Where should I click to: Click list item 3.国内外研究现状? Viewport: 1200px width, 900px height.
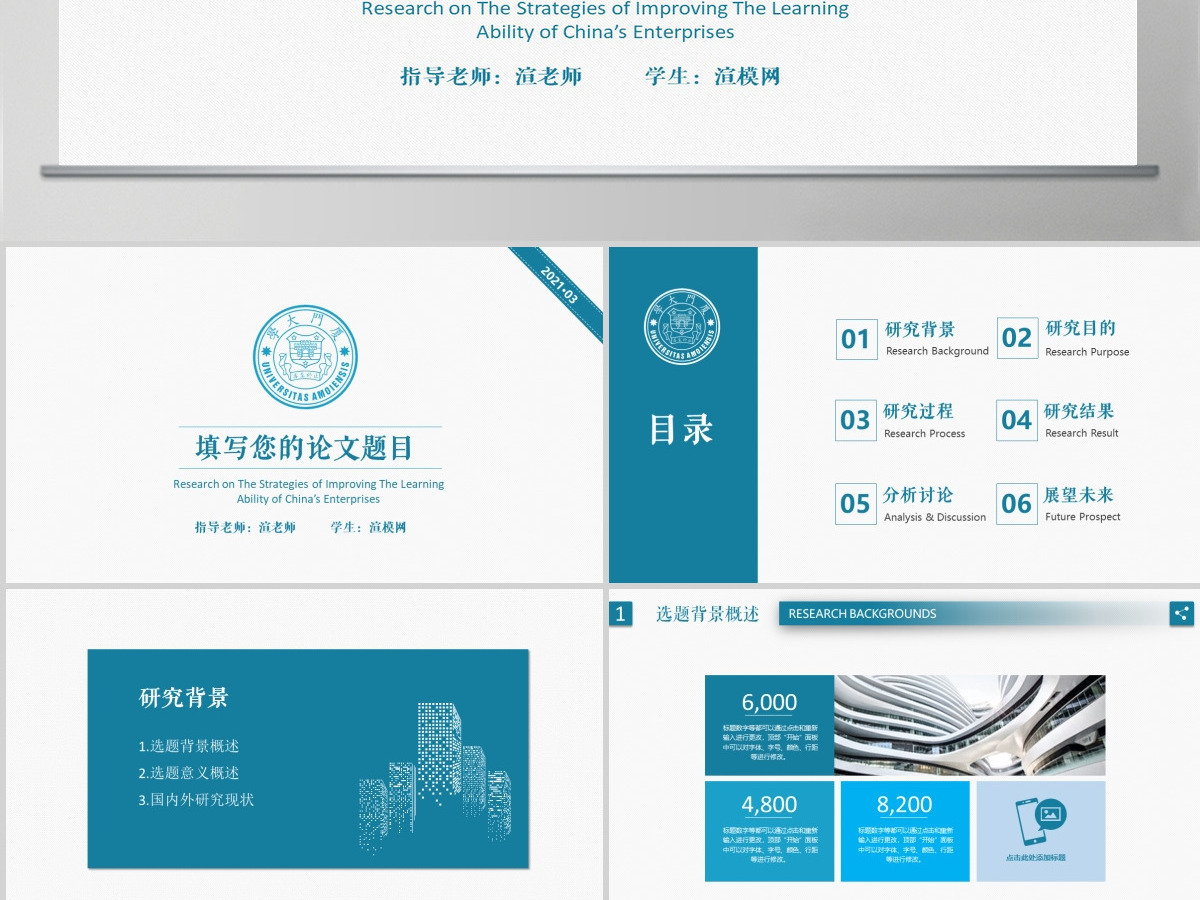196,800
